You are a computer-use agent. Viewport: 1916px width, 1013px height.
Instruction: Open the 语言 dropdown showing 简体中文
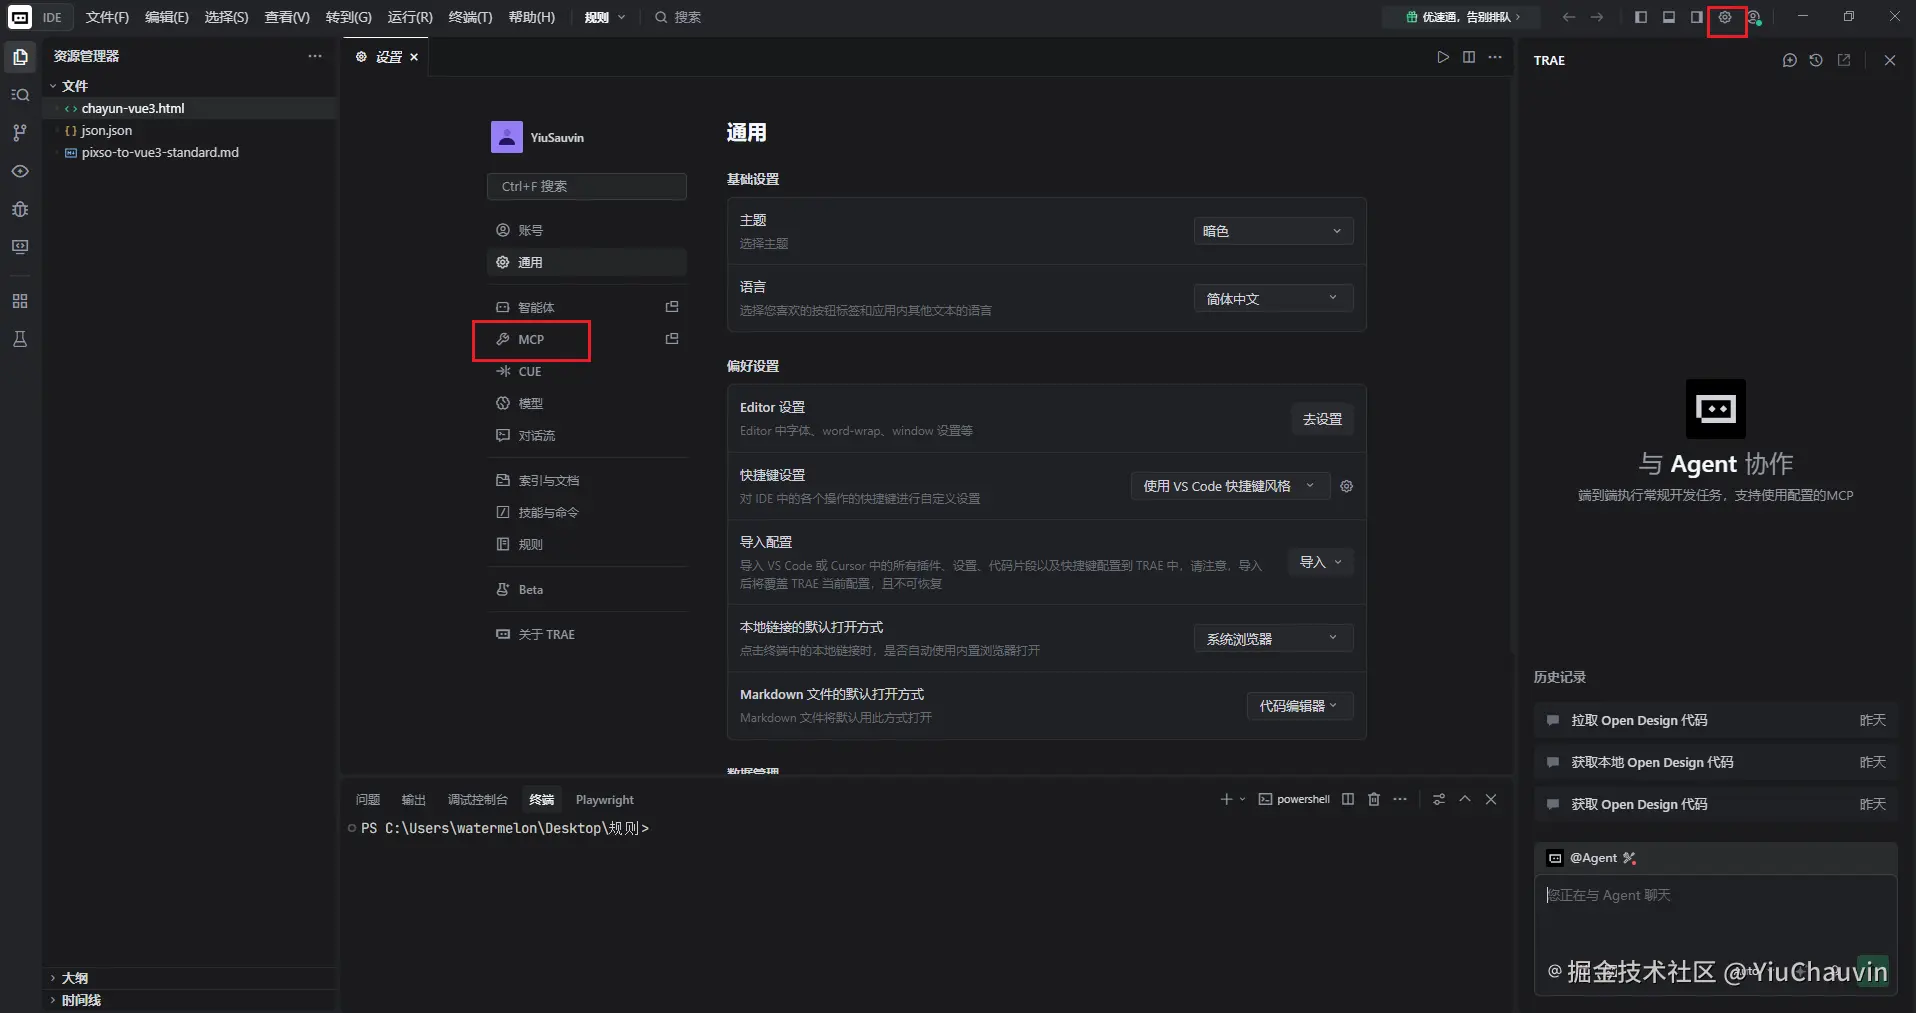[1273, 298]
